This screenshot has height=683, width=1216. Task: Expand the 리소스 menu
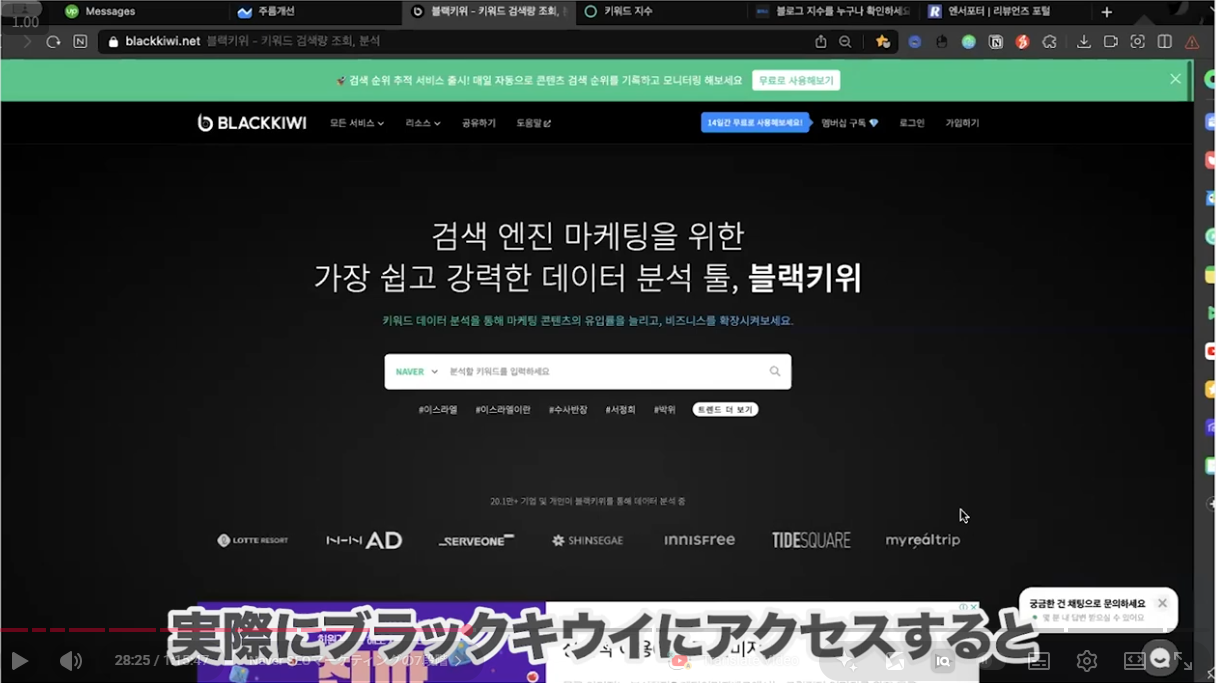tap(422, 123)
